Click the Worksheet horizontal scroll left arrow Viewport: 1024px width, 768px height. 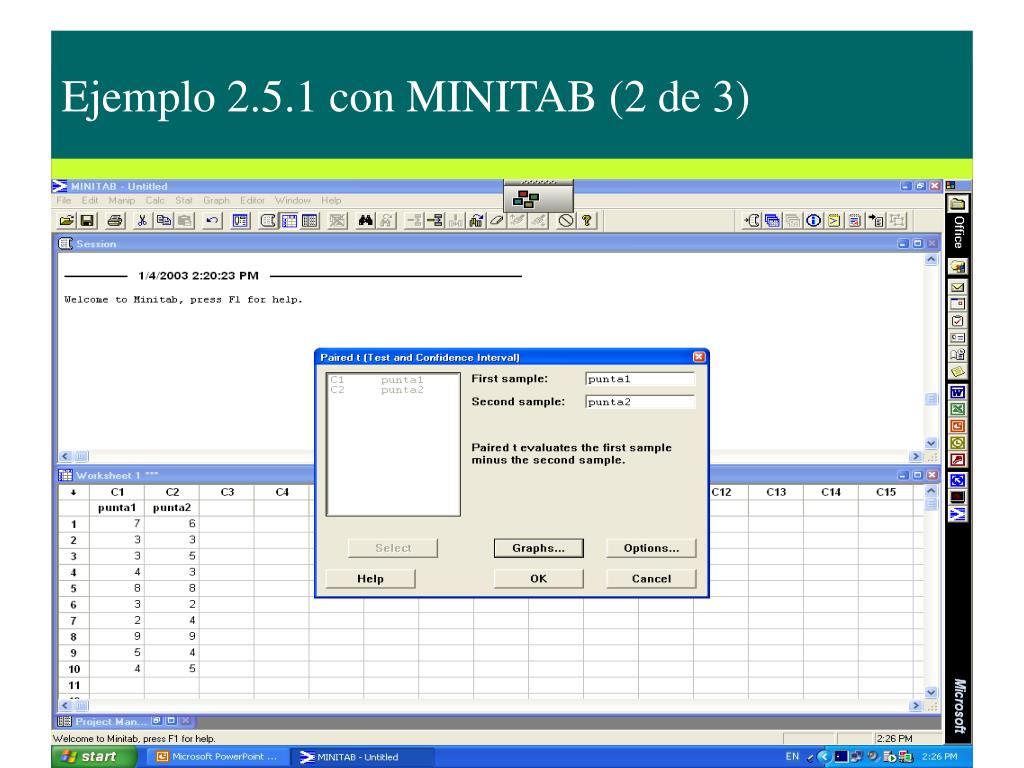coord(65,705)
